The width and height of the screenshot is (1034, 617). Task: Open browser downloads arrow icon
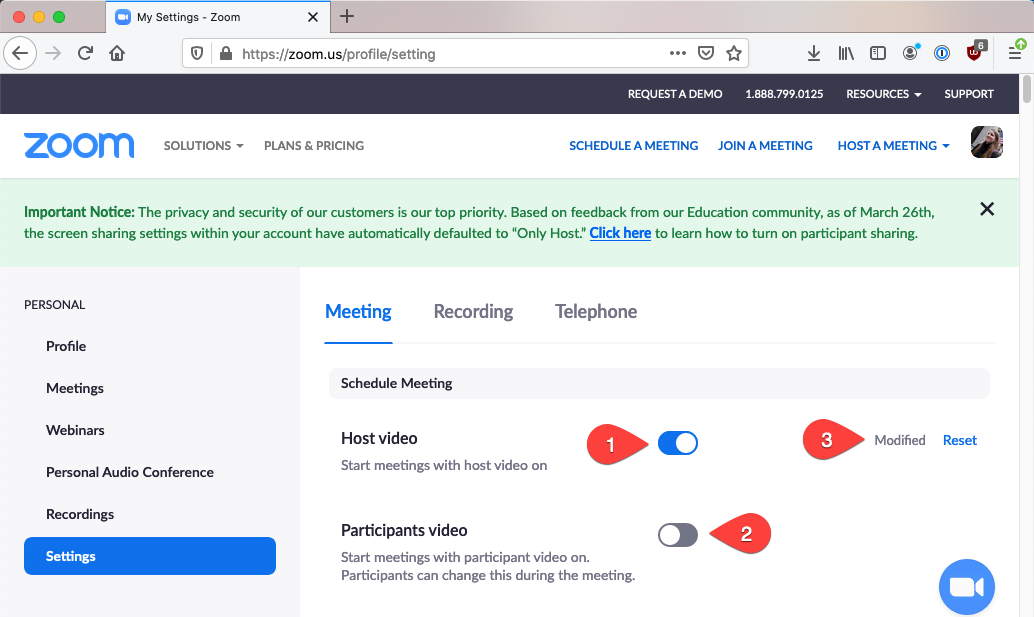click(x=814, y=53)
